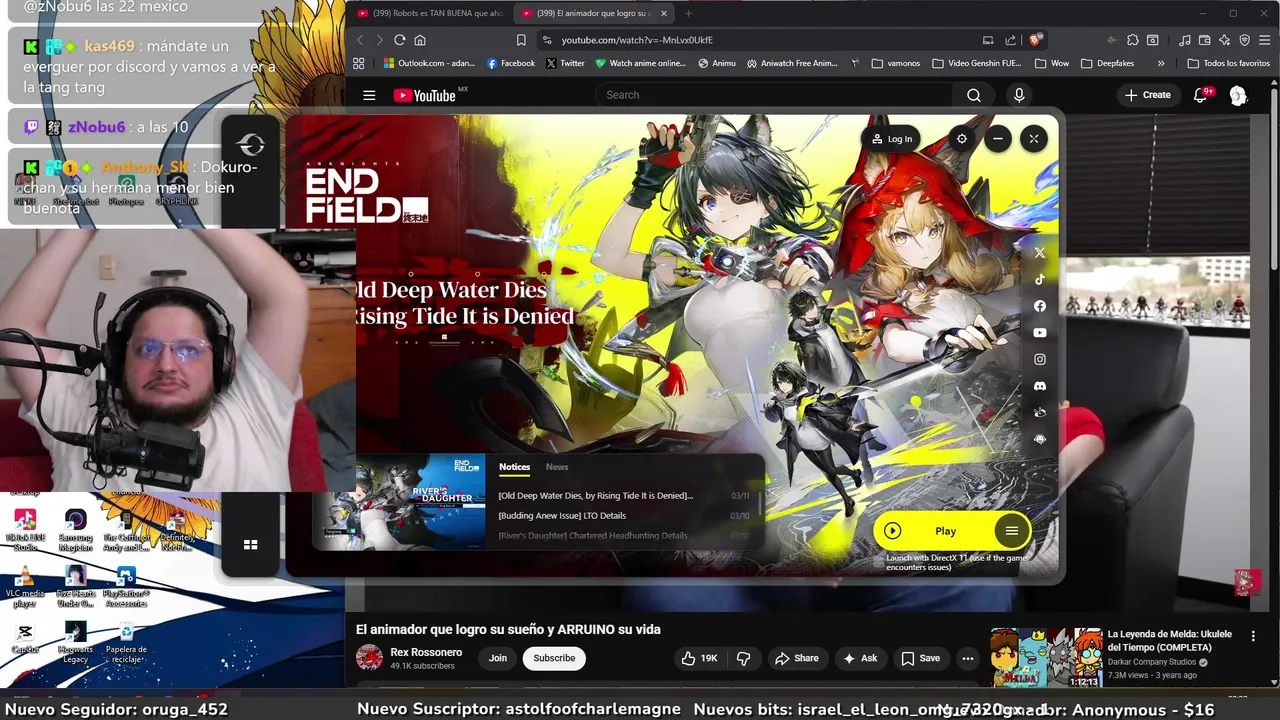Open the La Leyenda de Melda video thumbnail

click(x=1046, y=657)
